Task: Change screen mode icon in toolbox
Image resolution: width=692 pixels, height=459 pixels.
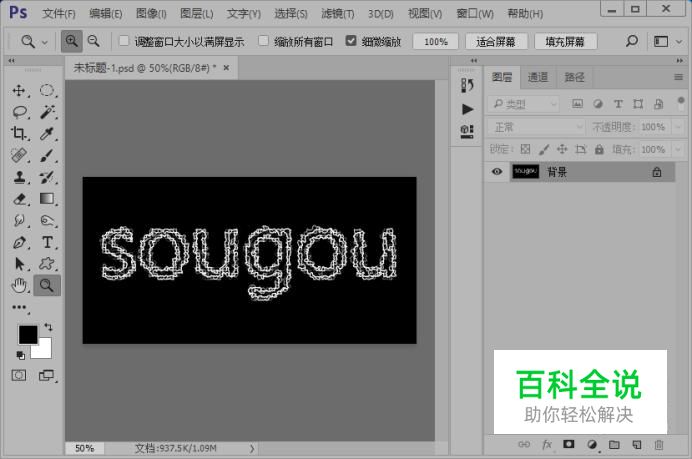Action: coord(46,376)
